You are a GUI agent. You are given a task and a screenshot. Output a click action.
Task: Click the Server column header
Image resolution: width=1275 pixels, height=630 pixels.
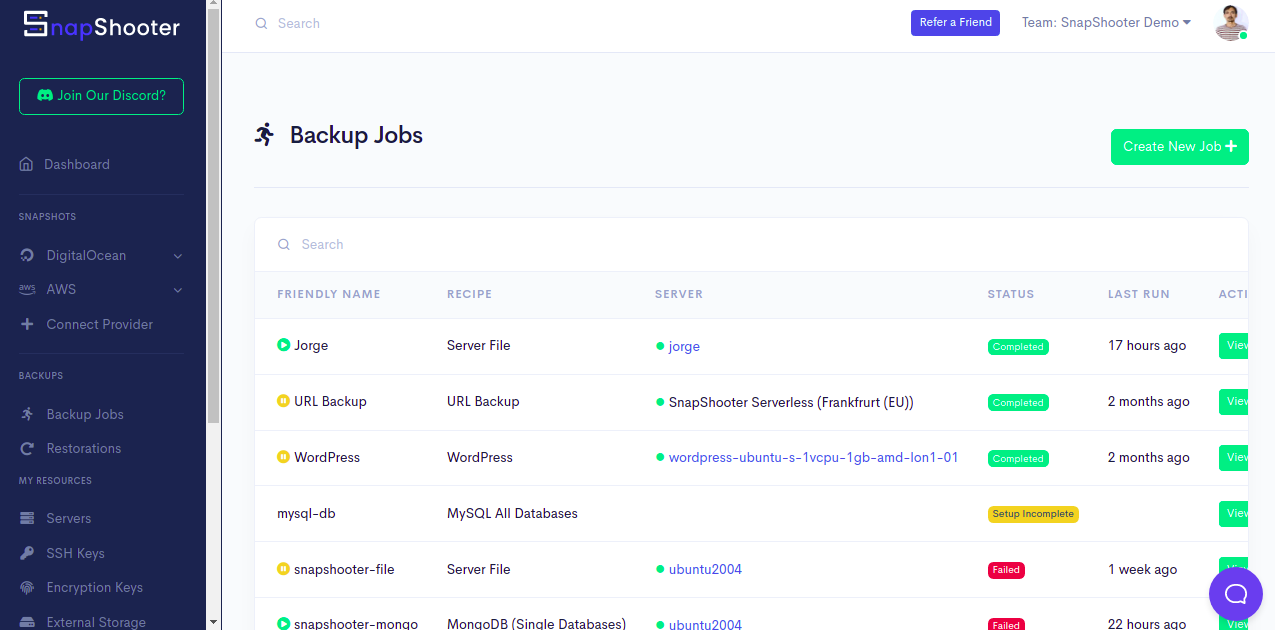click(x=679, y=294)
